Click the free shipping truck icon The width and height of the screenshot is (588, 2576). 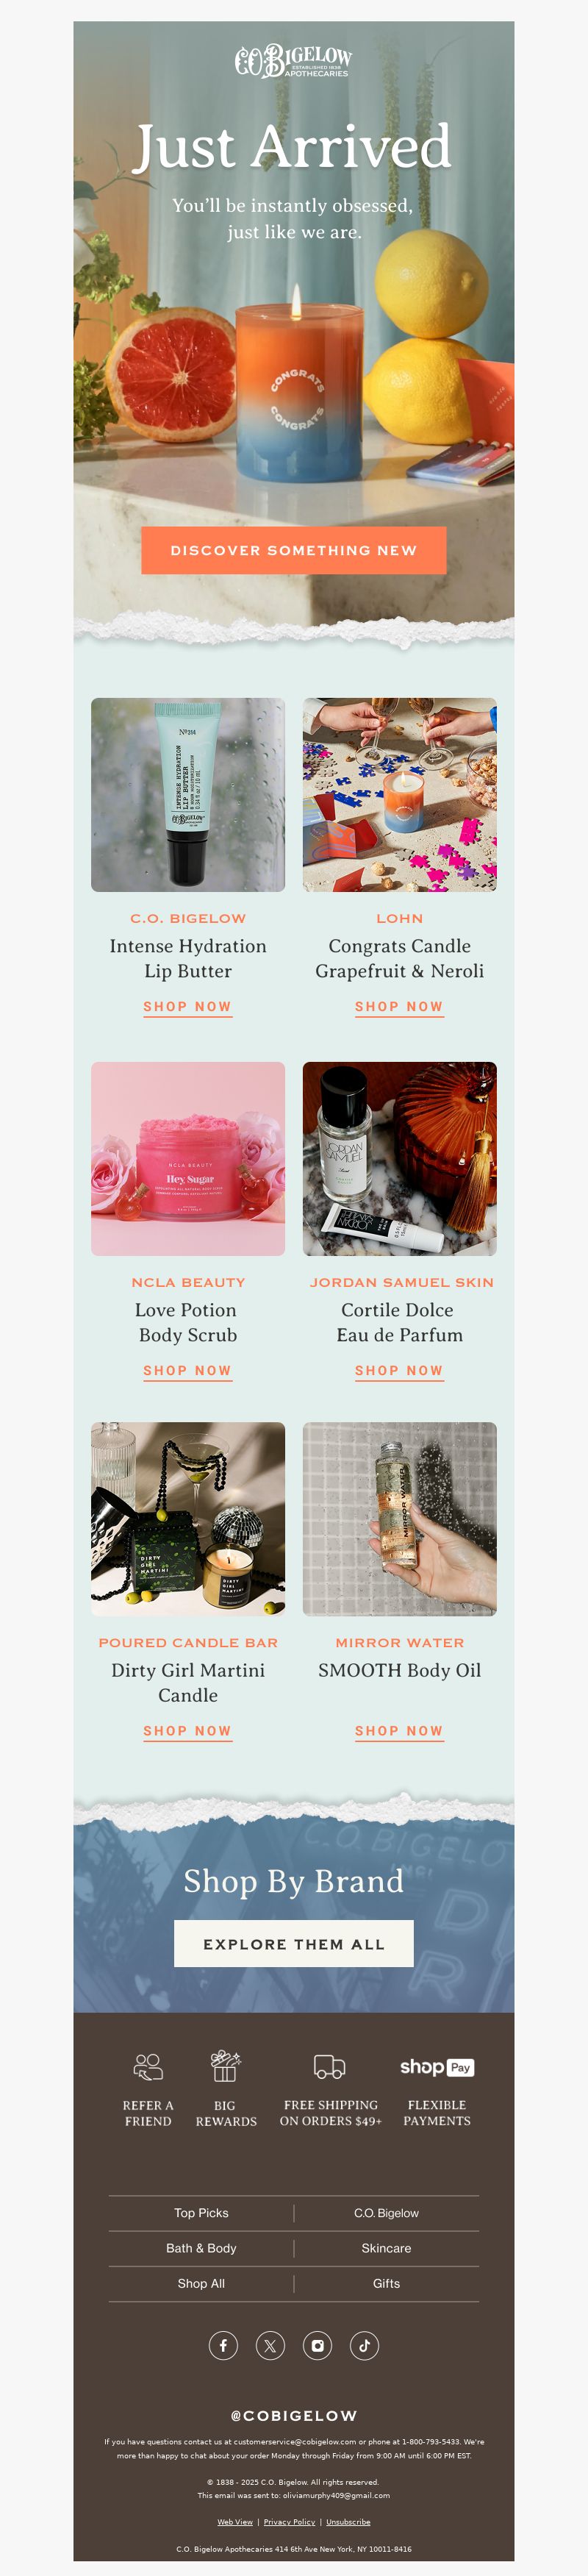pos(330,2067)
